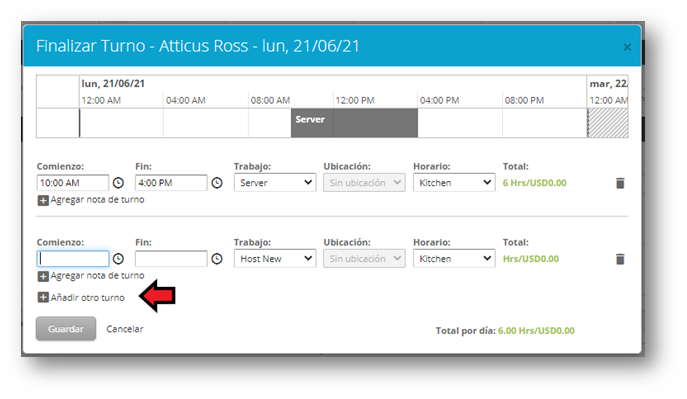Click plus icon for Host New shift note
Viewport: 687px width, 399px height.
click(x=43, y=276)
